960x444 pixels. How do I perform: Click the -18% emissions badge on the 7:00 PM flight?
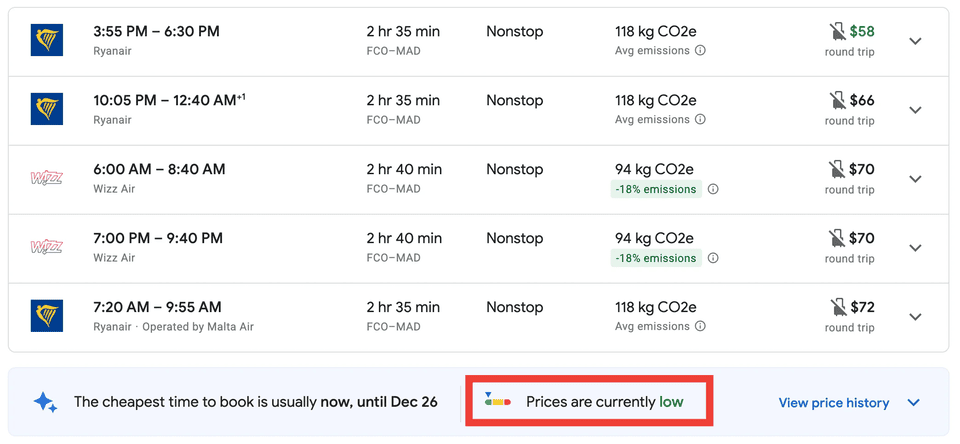[x=656, y=258]
